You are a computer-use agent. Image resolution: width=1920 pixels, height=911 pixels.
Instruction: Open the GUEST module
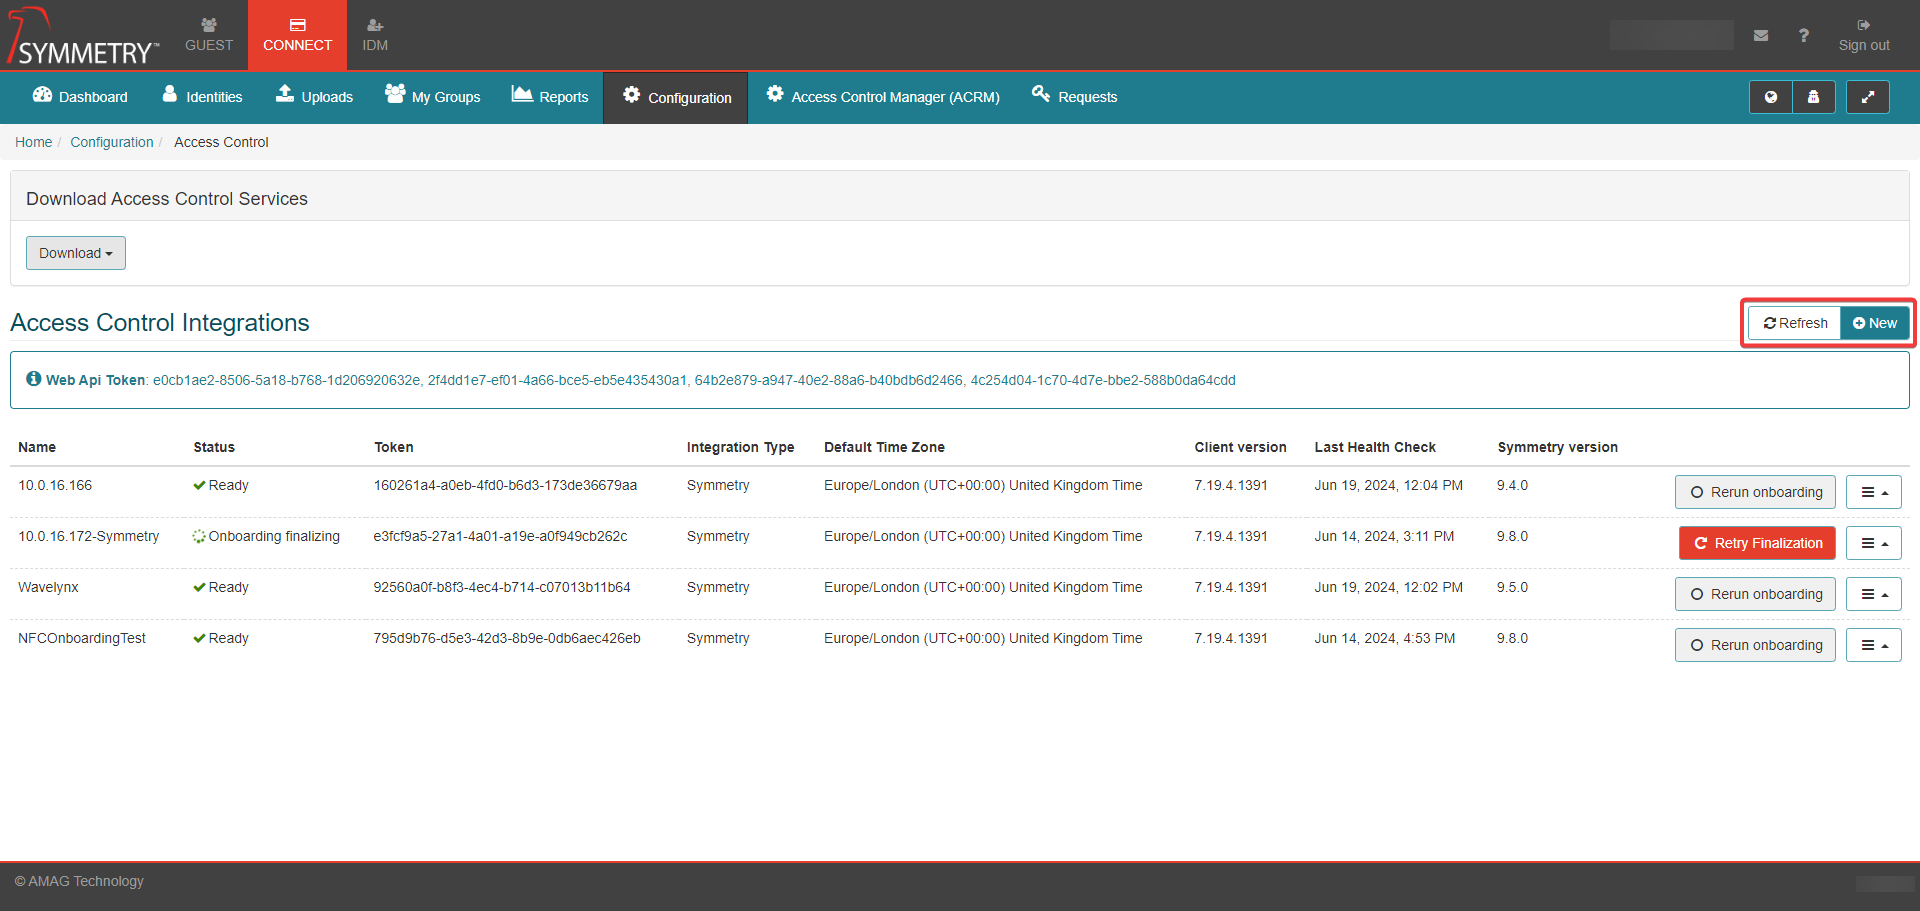click(x=208, y=35)
